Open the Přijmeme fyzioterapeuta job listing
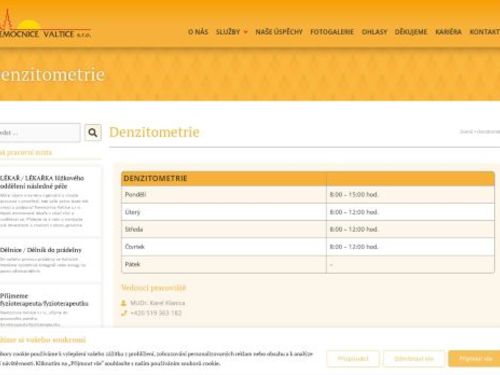The width and height of the screenshot is (500, 375). 44,300
